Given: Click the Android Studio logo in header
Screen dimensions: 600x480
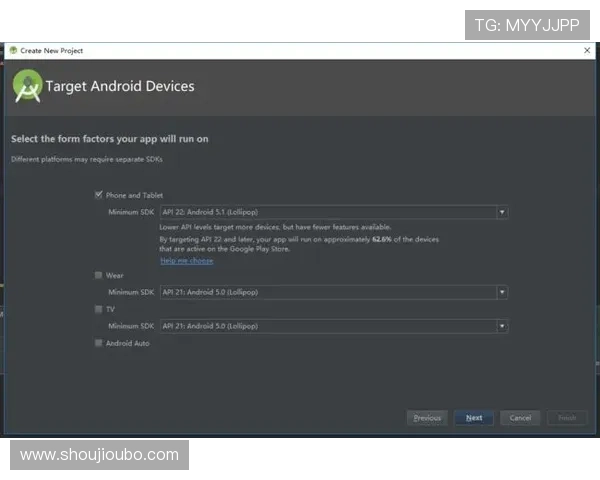Looking at the screenshot, I should click(27, 86).
